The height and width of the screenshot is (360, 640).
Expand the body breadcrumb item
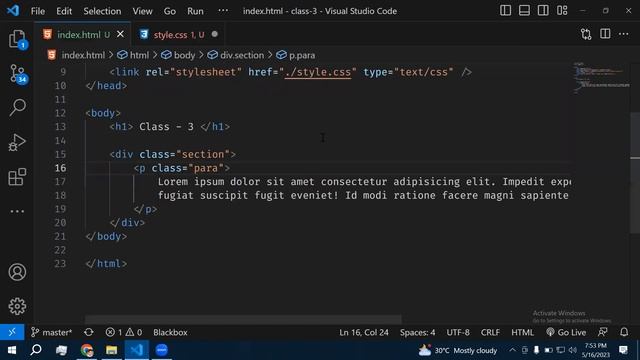pos(178,55)
